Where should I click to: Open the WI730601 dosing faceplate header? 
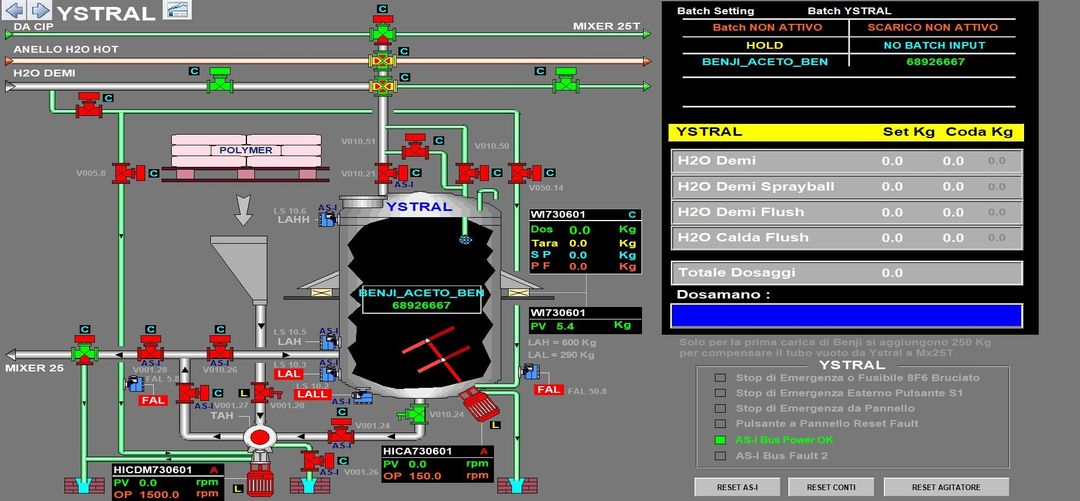585,215
